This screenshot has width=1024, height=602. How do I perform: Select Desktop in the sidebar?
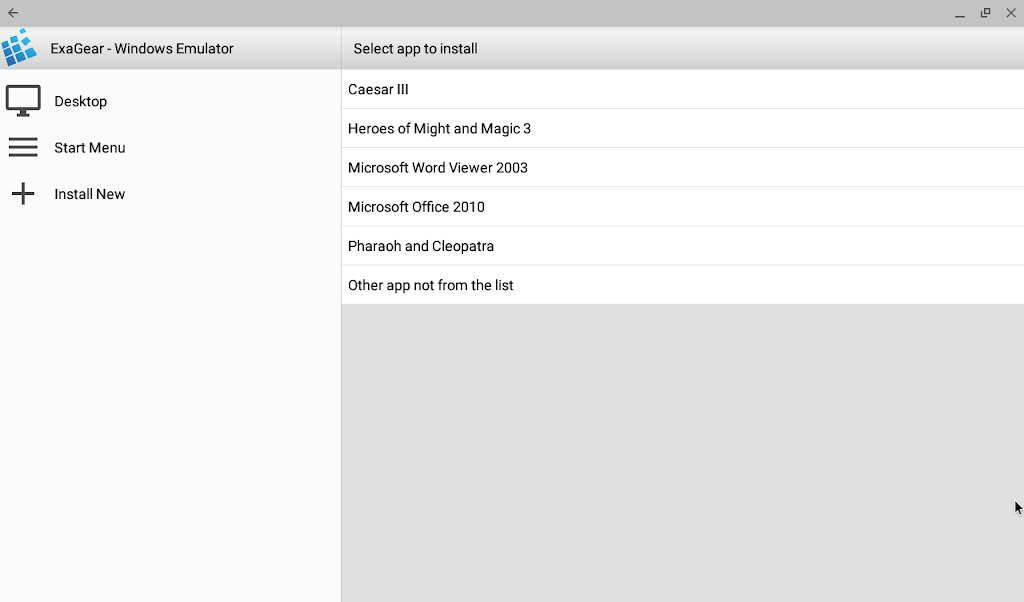pyautogui.click(x=80, y=101)
